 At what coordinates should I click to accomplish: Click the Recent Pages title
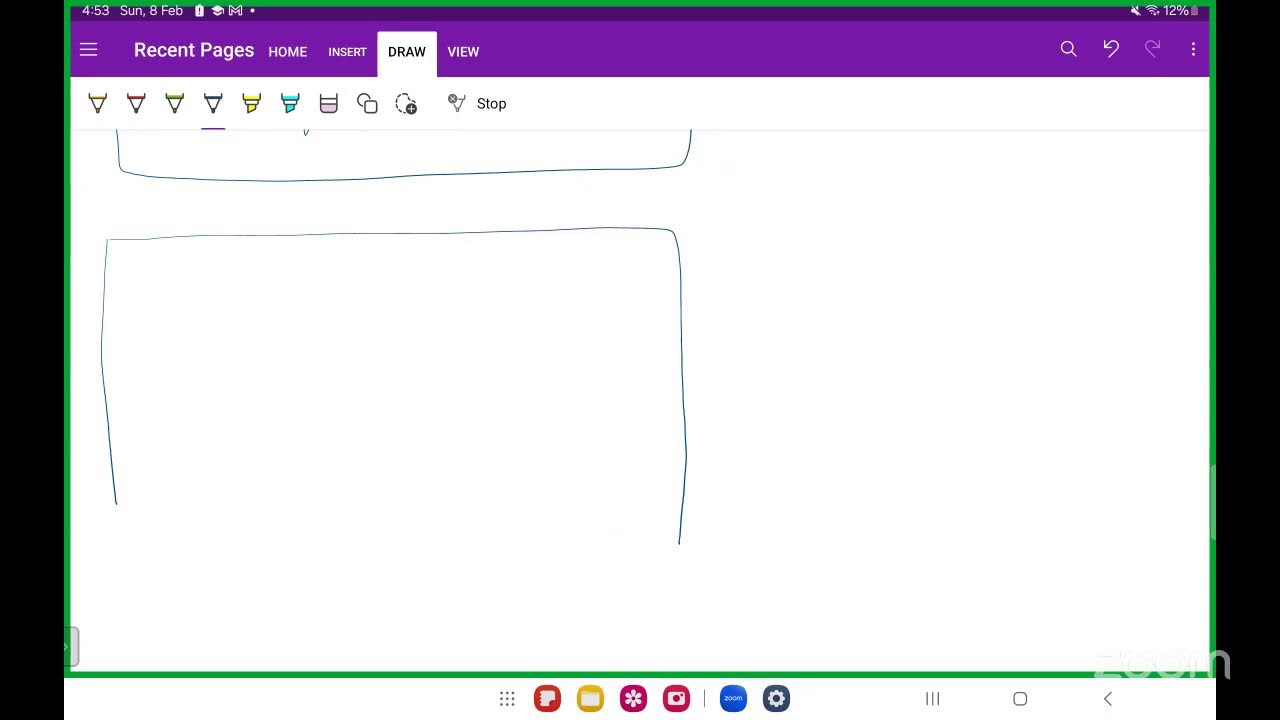coord(194,50)
